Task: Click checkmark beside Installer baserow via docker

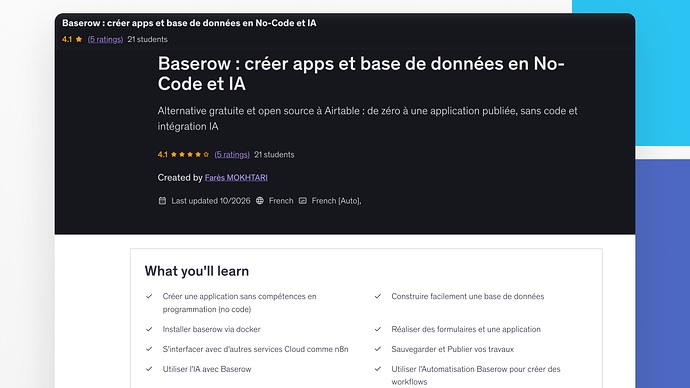Action: coord(149,329)
